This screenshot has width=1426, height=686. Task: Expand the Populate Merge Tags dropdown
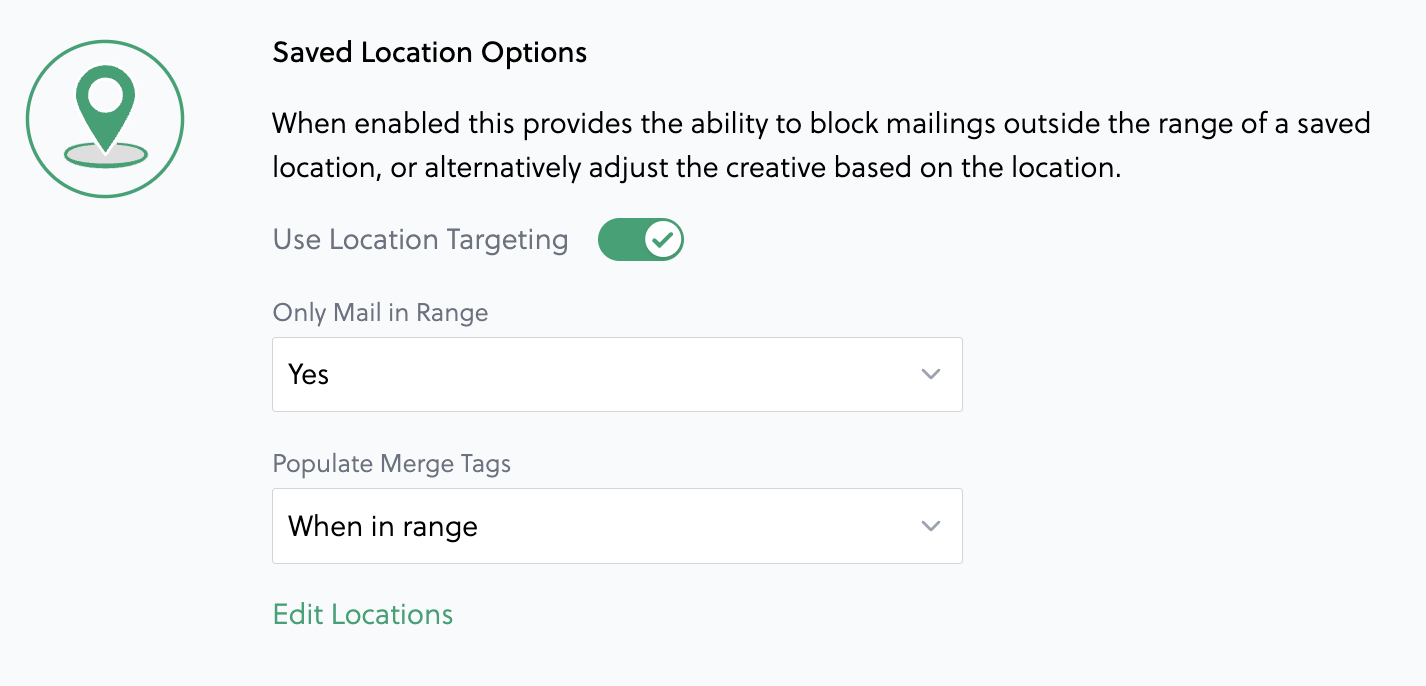[616, 526]
